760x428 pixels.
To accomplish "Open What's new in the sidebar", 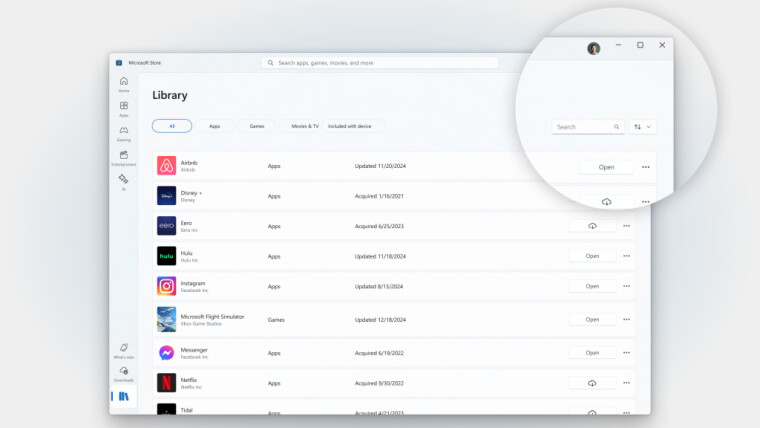I will [x=124, y=350].
